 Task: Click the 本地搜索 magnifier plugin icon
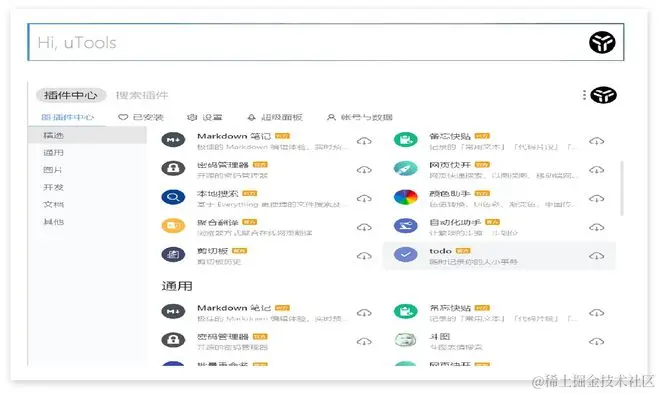click(173, 197)
